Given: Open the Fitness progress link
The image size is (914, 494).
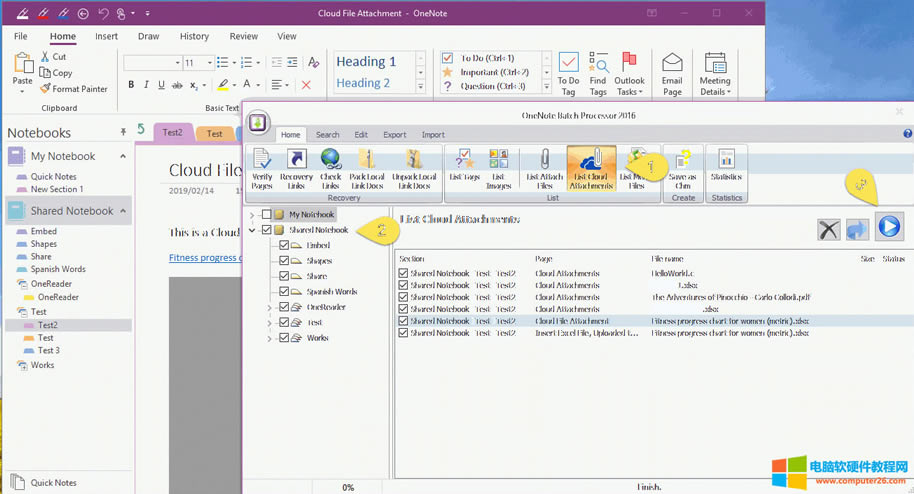Looking at the screenshot, I should coord(205,258).
